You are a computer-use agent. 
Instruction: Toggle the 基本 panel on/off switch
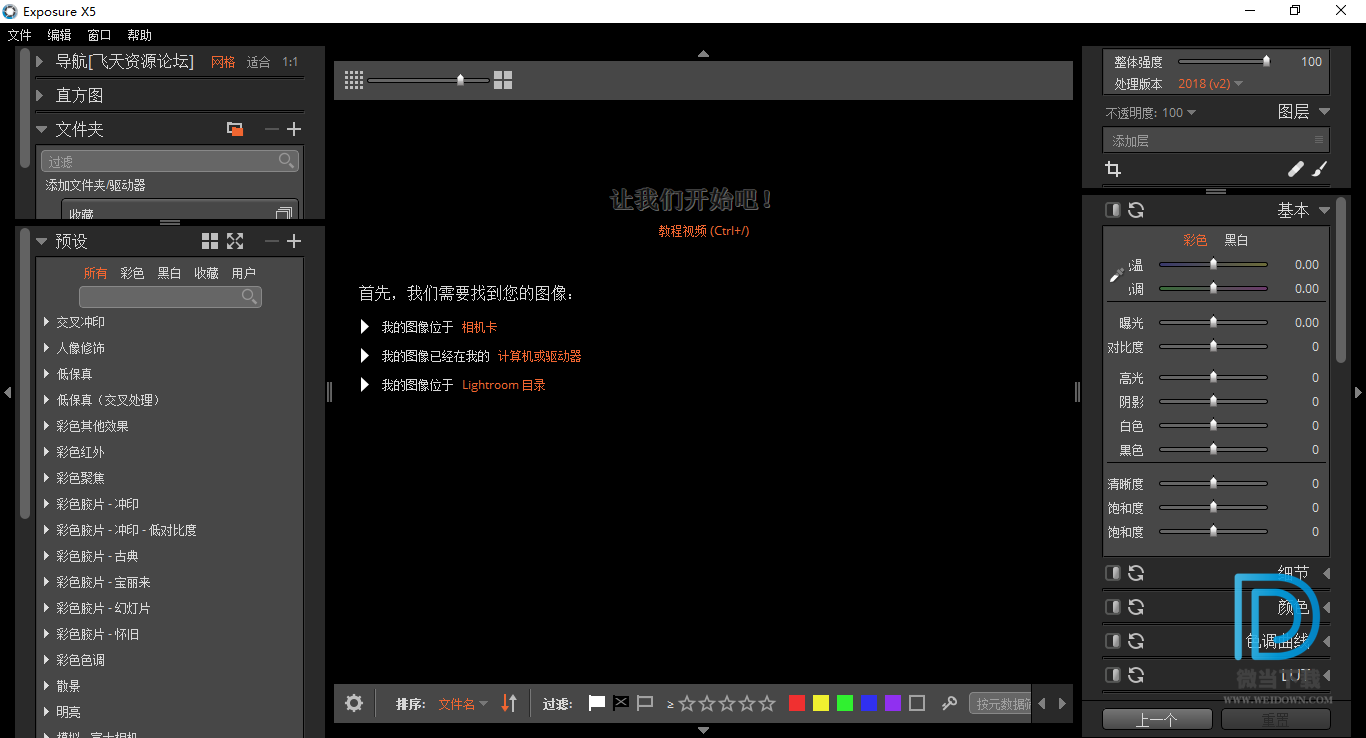click(1112, 210)
